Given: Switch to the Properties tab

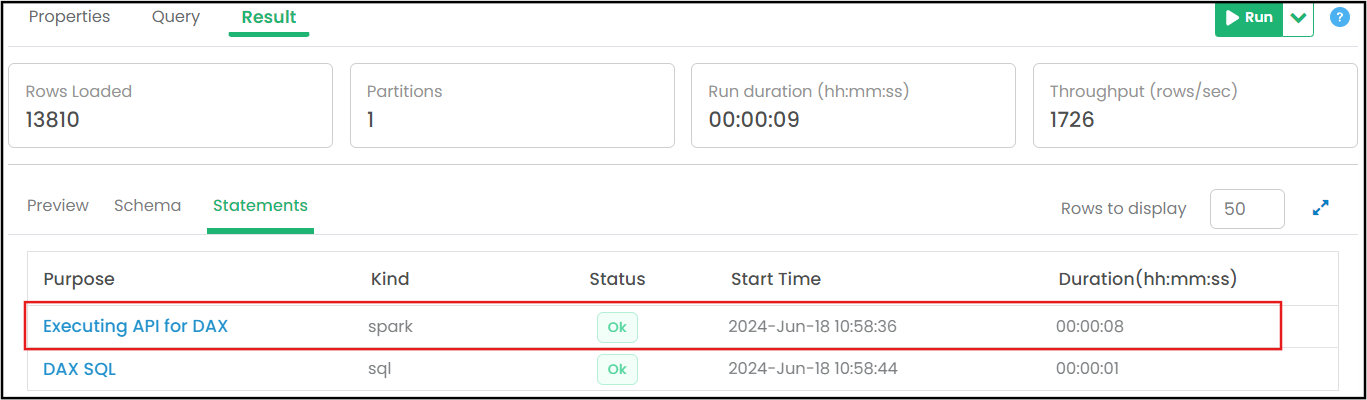Looking at the screenshot, I should [69, 17].
